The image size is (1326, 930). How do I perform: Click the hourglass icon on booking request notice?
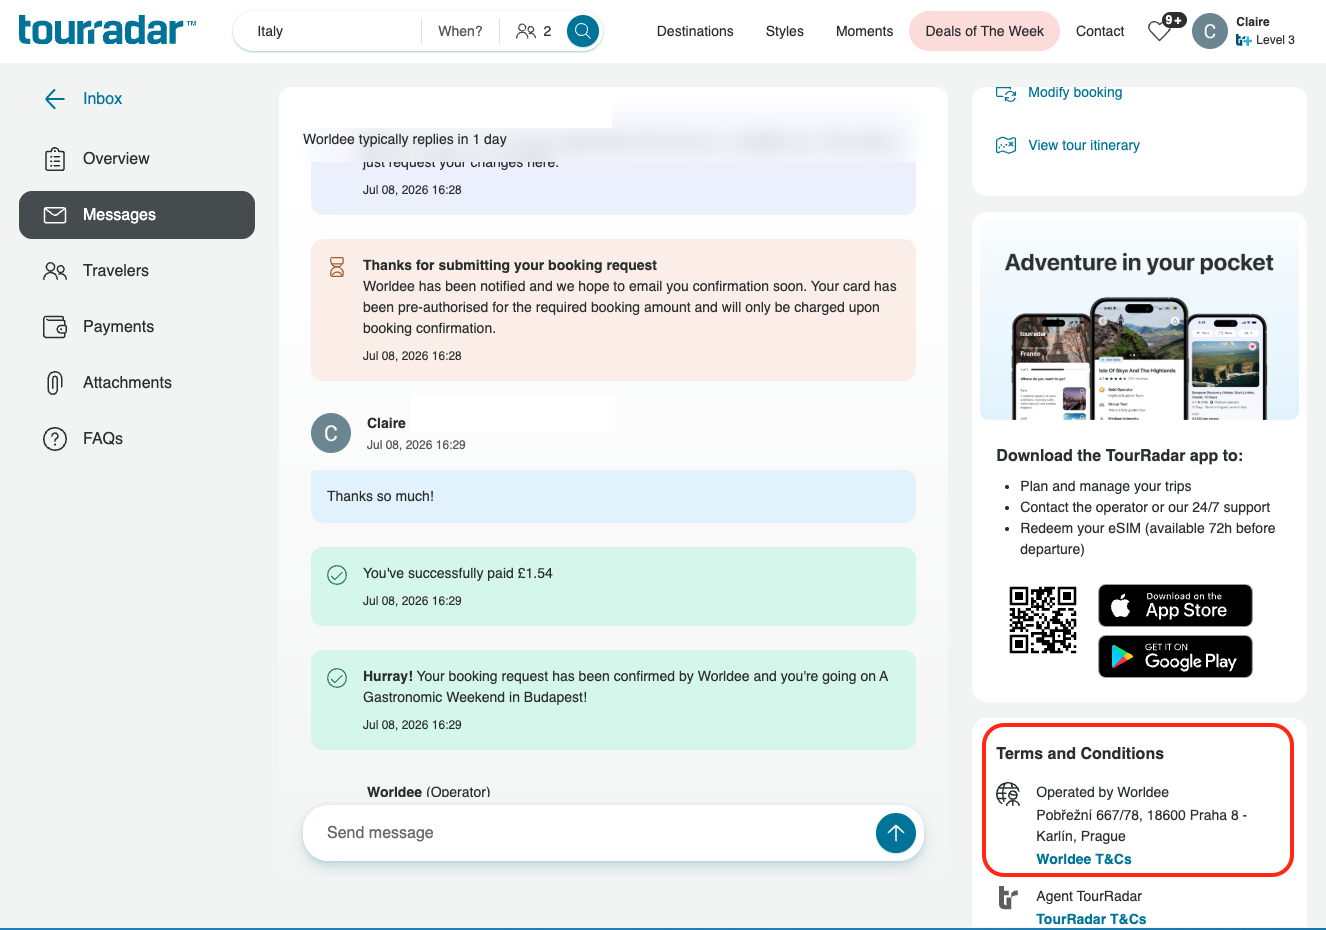[x=337, y=267]
